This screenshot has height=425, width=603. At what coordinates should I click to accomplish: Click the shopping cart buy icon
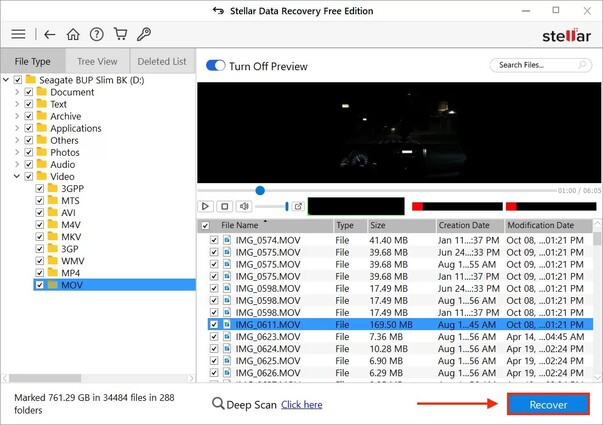[121, 34]
